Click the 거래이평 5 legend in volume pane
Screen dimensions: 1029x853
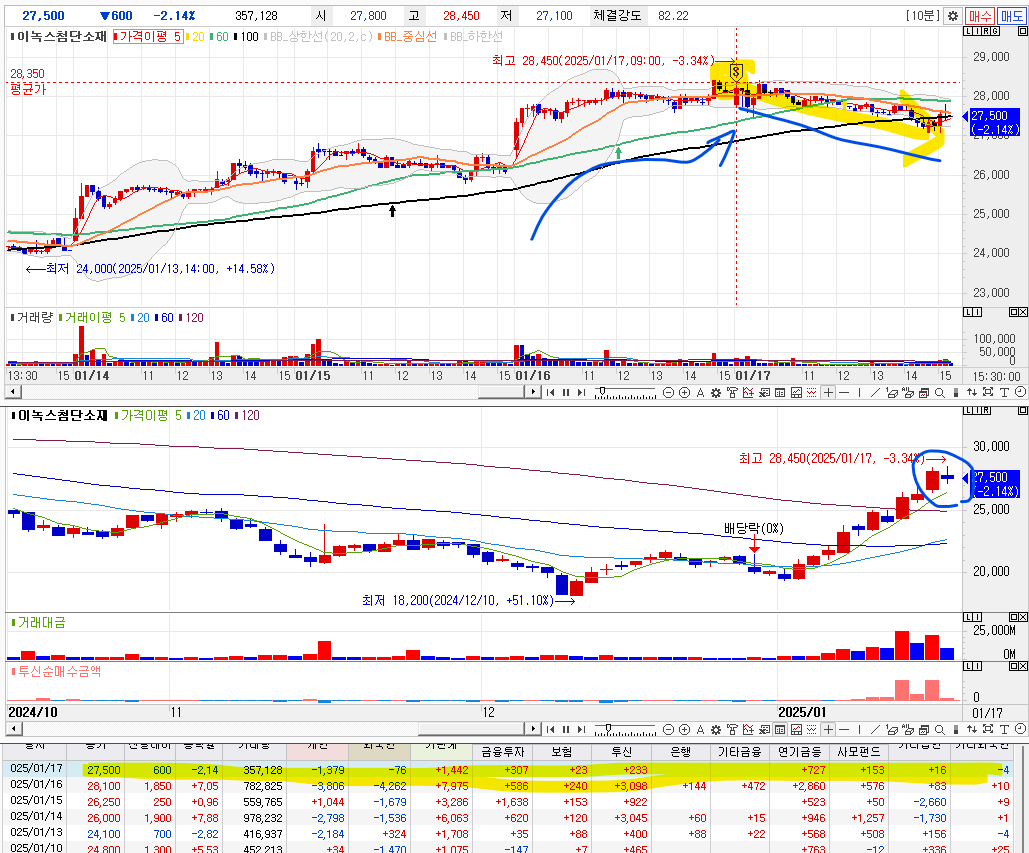[91, 318]
